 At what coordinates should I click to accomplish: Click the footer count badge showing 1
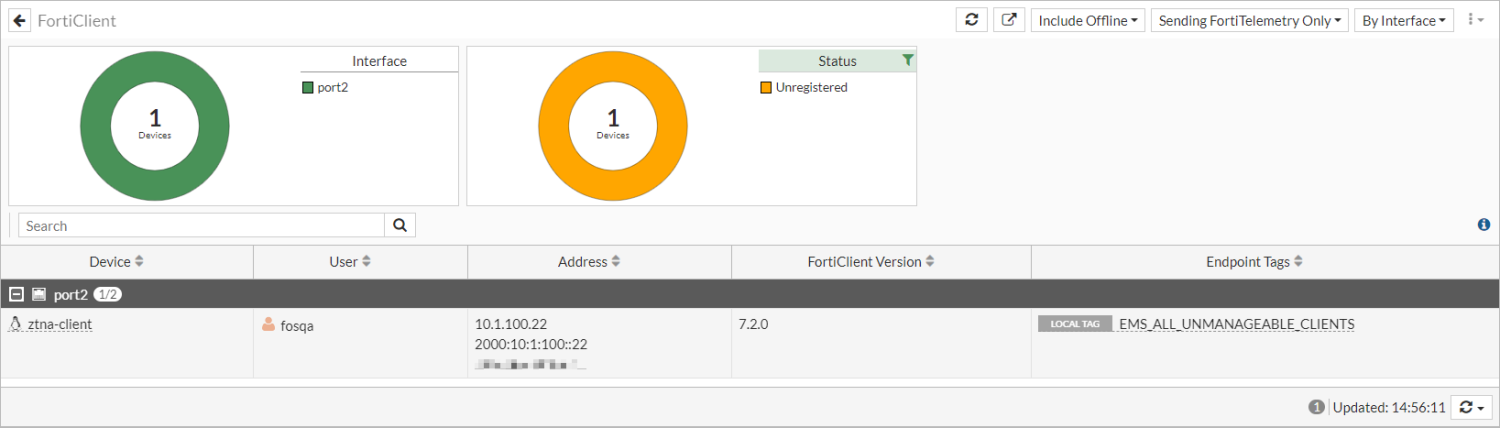pyautogui.click(x=1317, y=407)
